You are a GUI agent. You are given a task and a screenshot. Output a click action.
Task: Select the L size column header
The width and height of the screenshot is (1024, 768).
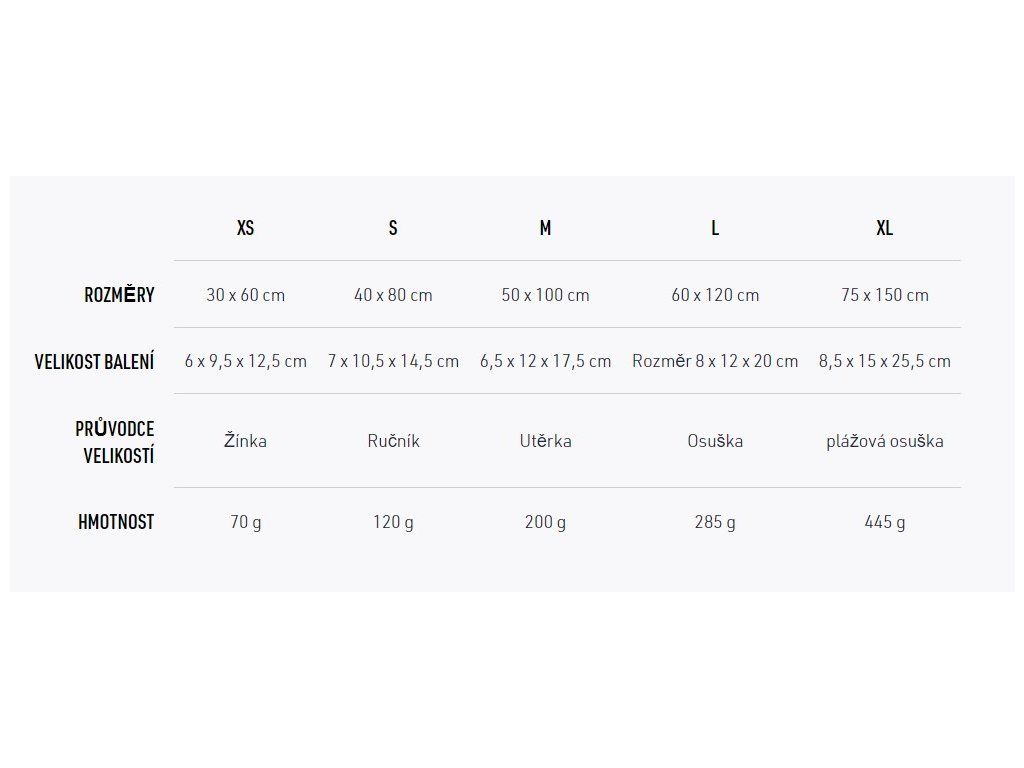click(715, 228)
